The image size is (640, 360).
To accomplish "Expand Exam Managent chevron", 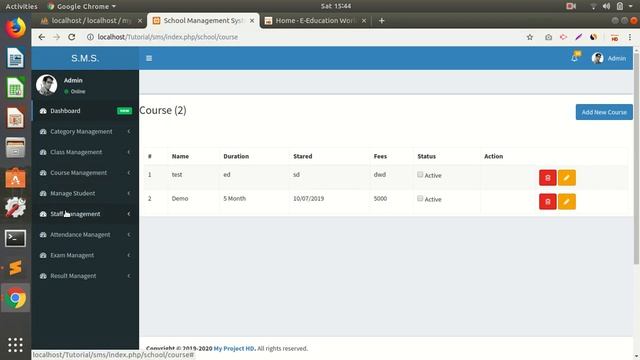I will point(129,255).
